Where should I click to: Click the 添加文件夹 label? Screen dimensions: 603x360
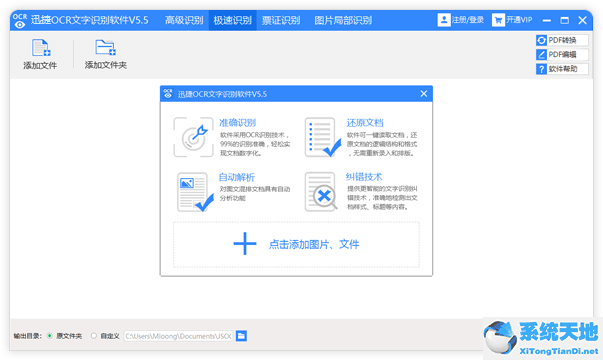106,65
